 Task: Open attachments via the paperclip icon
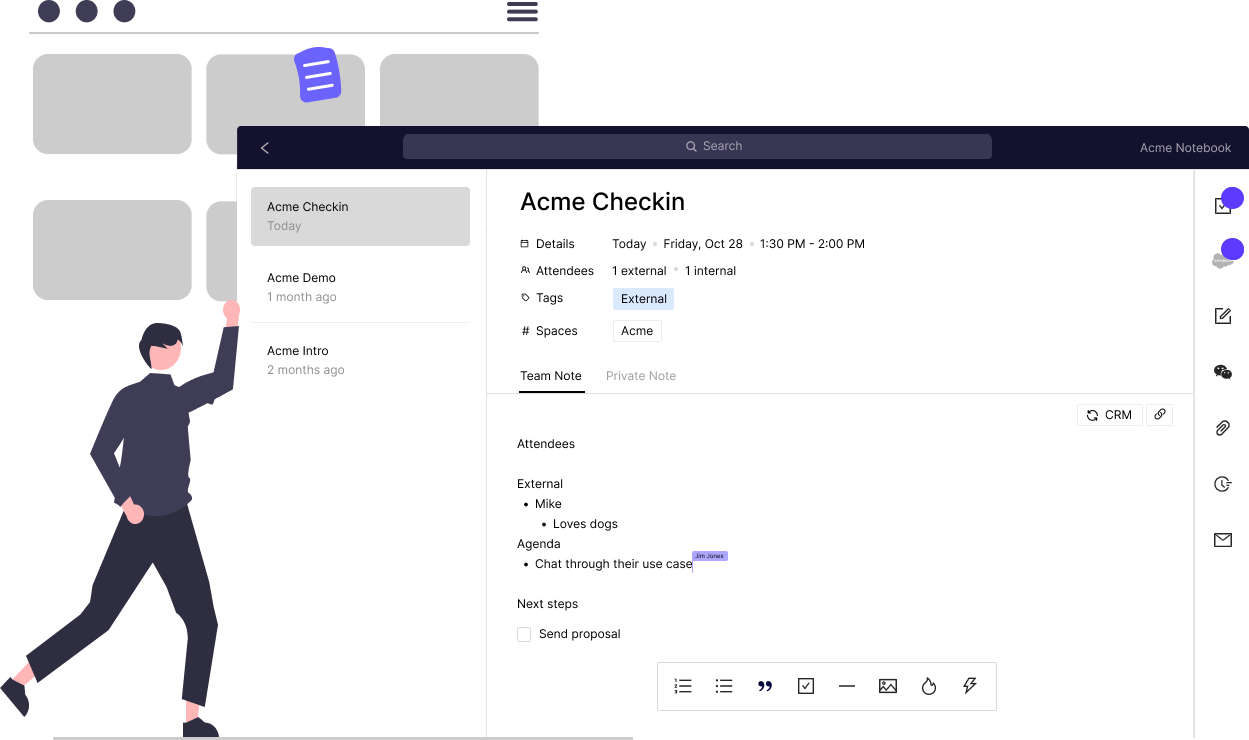point(1222,428)
